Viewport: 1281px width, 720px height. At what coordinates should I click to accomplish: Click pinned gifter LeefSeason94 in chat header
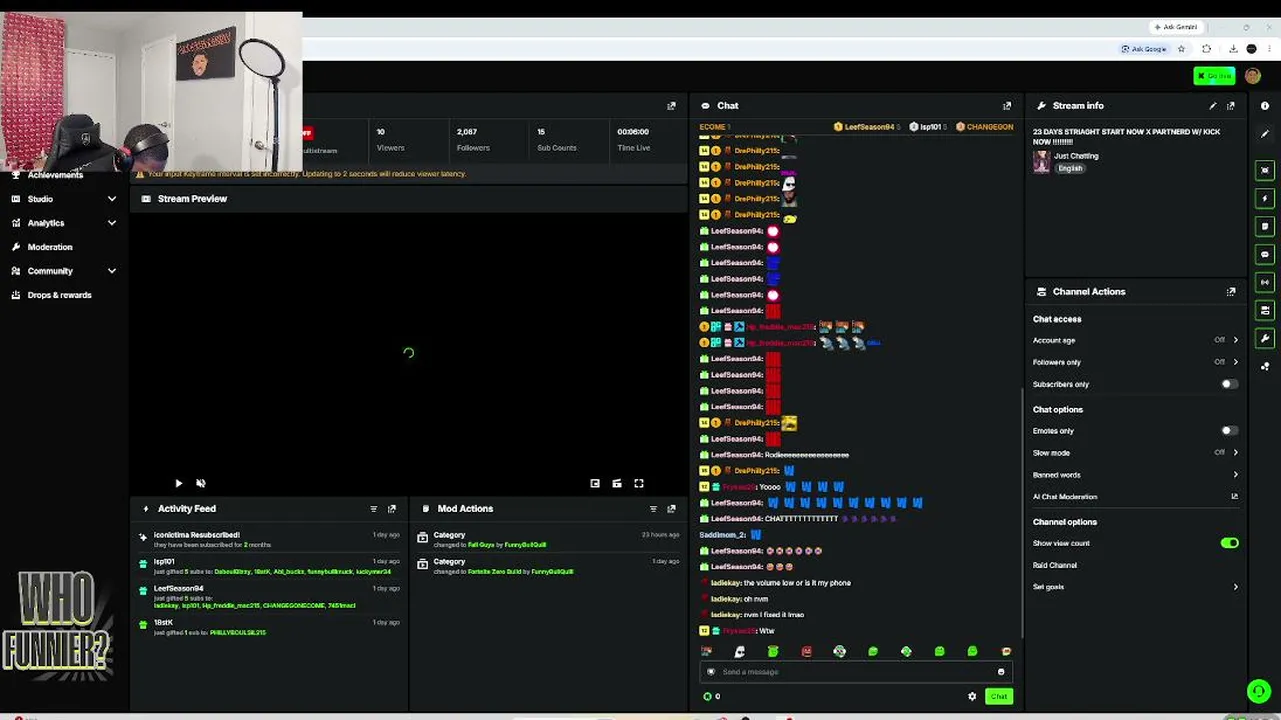[868, 127]
